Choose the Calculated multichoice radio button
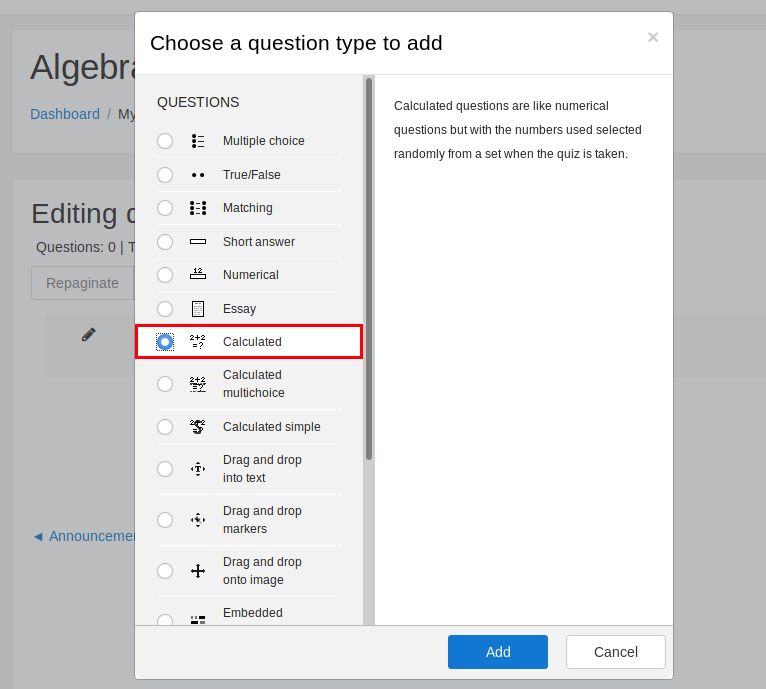The image size is (766, 689). click(165, 384)
